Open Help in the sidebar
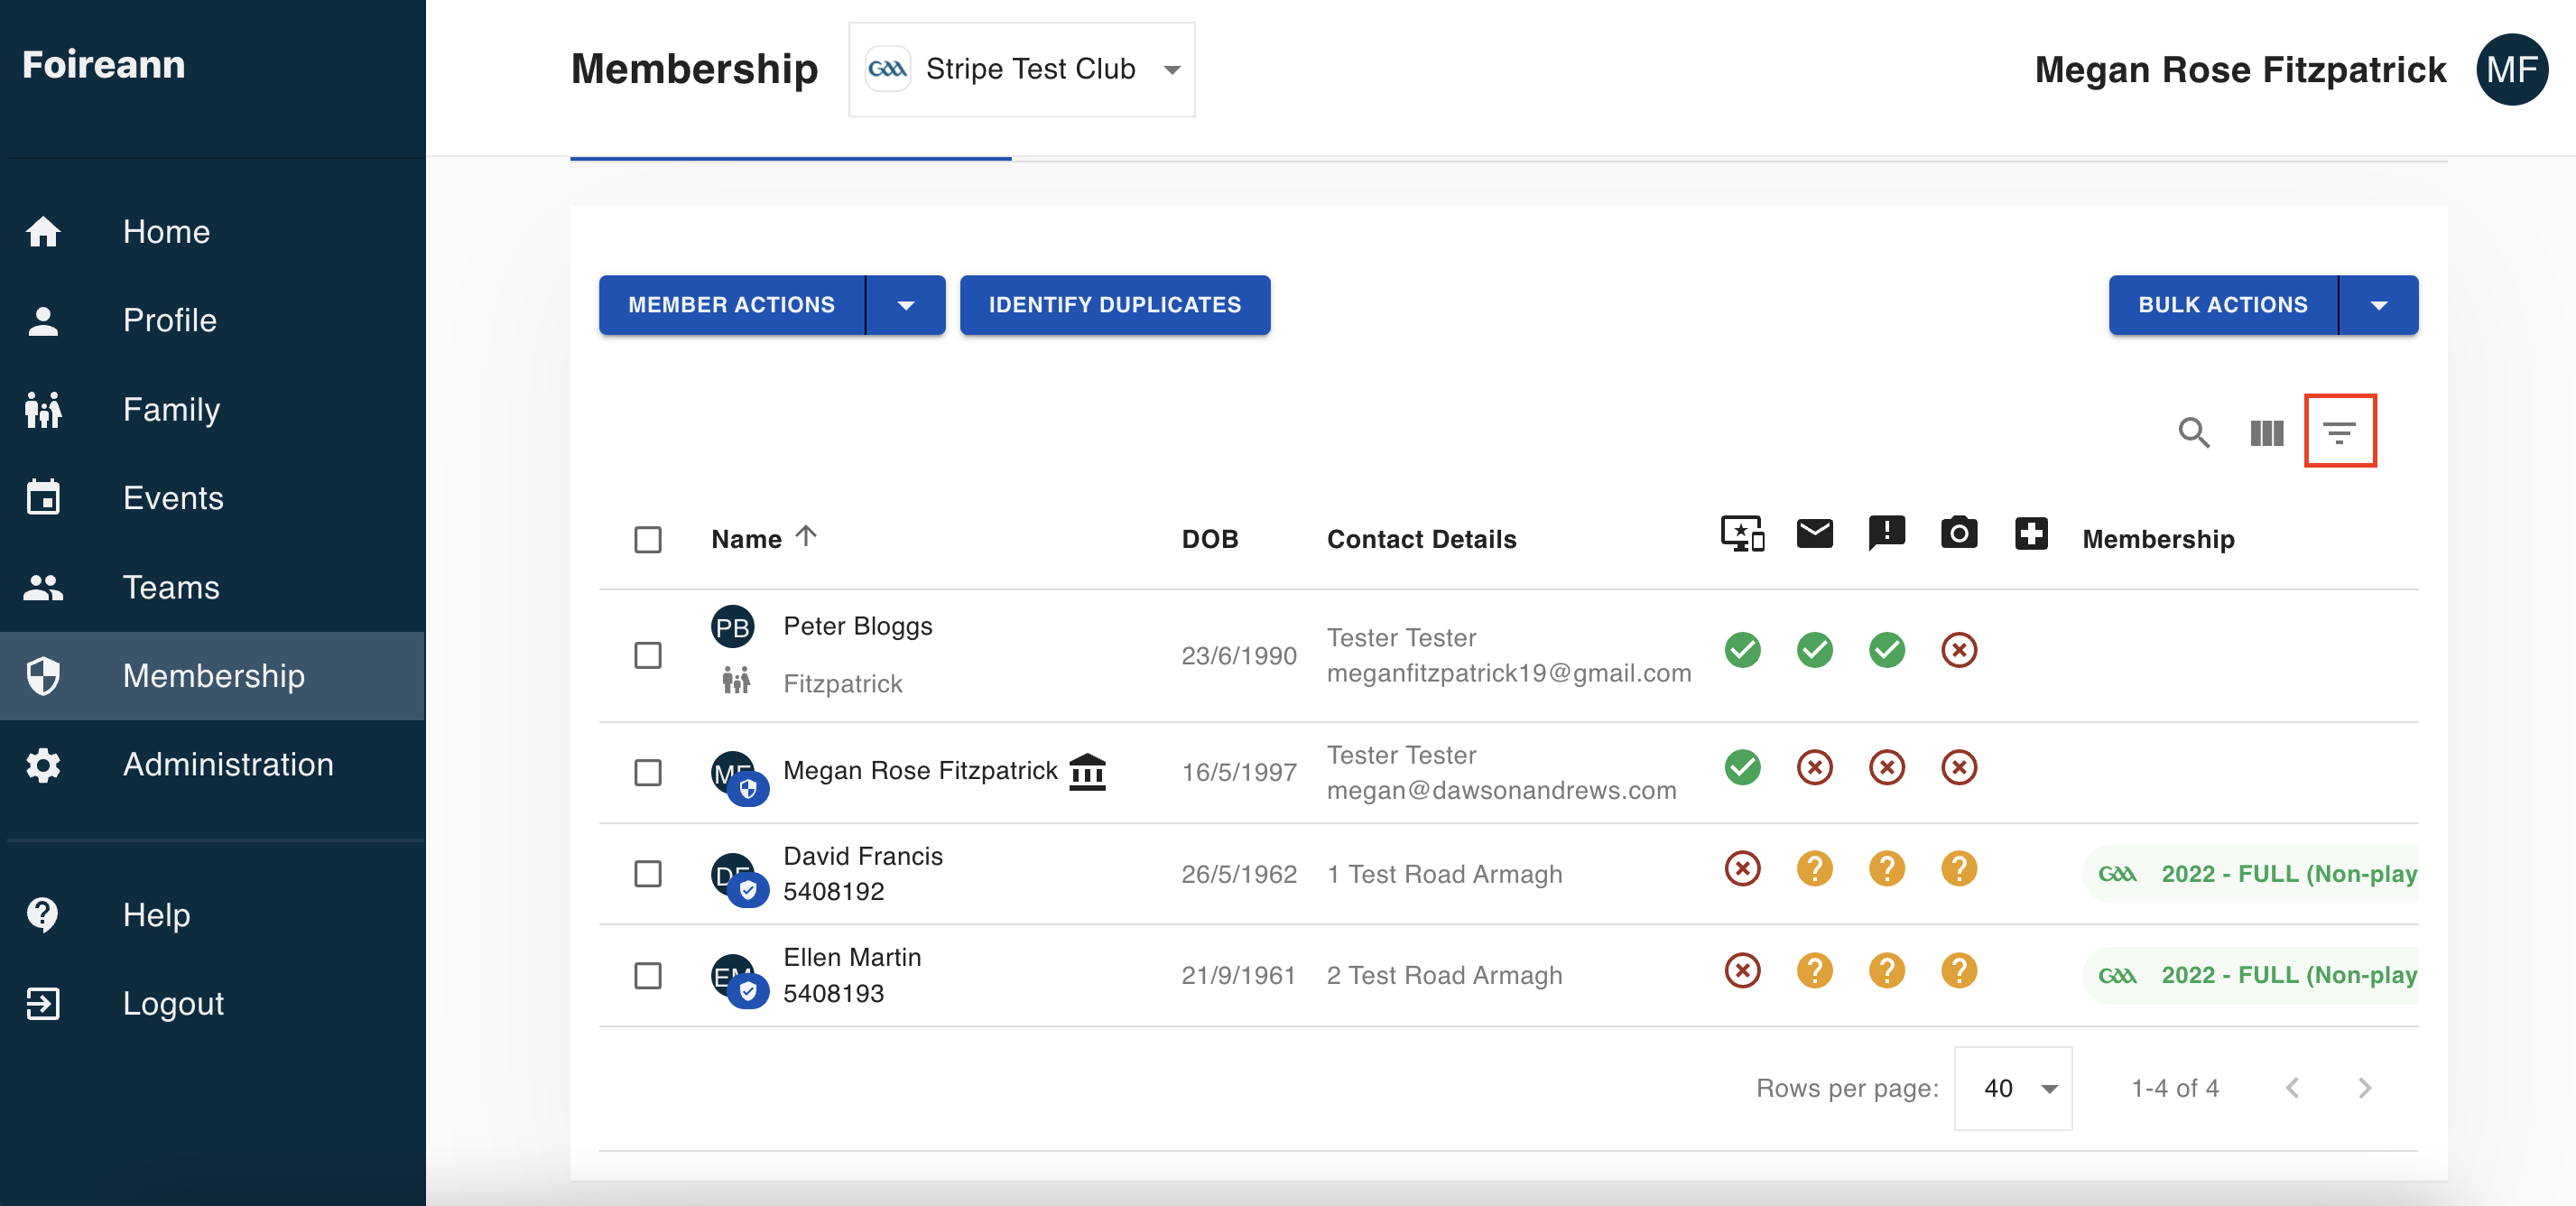 click(x=212, y=914)
